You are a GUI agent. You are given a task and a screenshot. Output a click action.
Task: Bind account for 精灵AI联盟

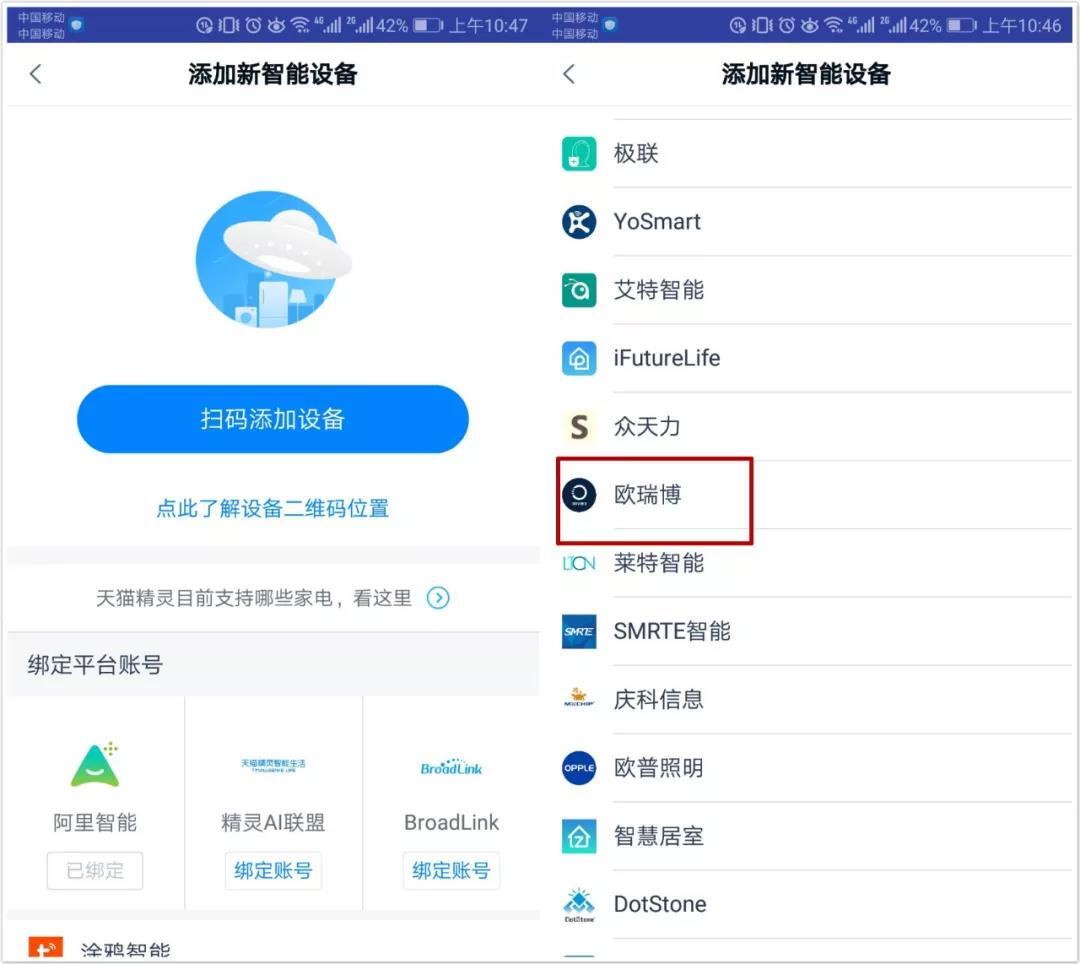273,871
